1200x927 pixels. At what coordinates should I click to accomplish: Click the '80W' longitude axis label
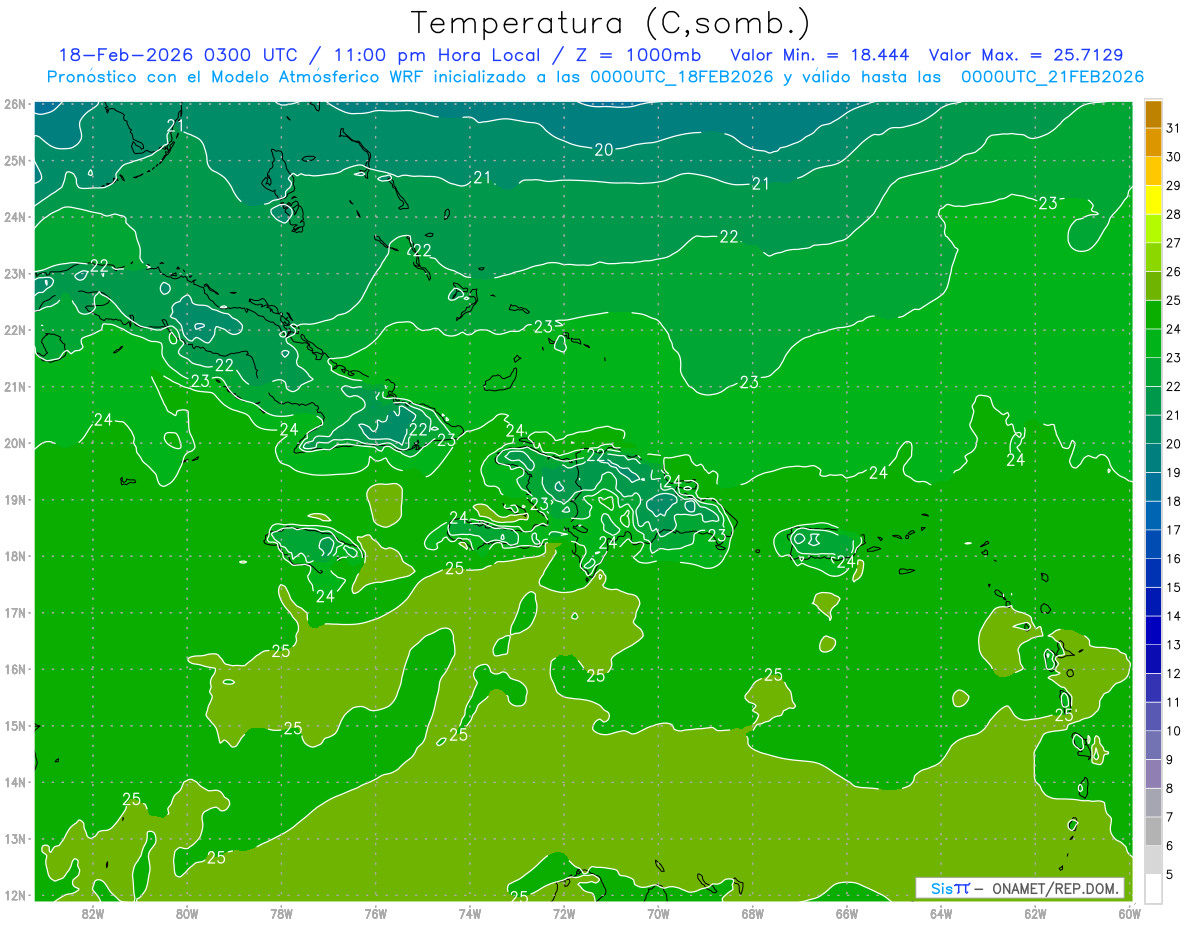pyautogui.click(x=187, y=913)
